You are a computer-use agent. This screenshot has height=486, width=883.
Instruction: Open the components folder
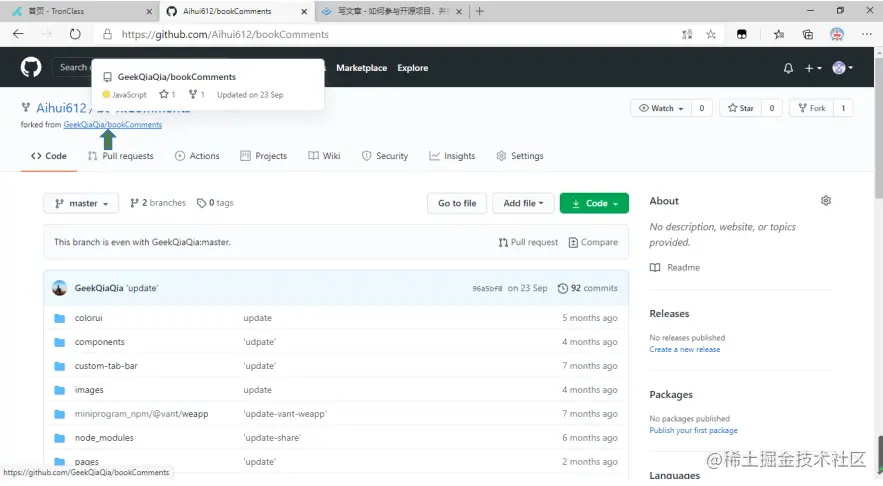tap(100, 342)
